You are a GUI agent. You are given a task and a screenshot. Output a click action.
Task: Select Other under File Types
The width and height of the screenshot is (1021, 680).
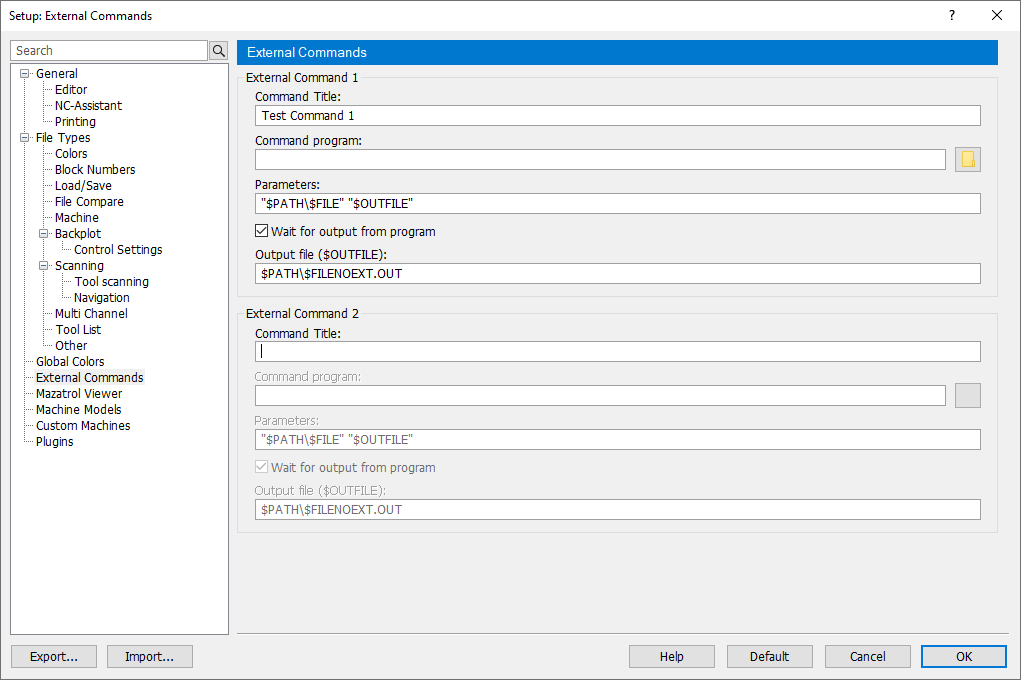click(71, 346)
